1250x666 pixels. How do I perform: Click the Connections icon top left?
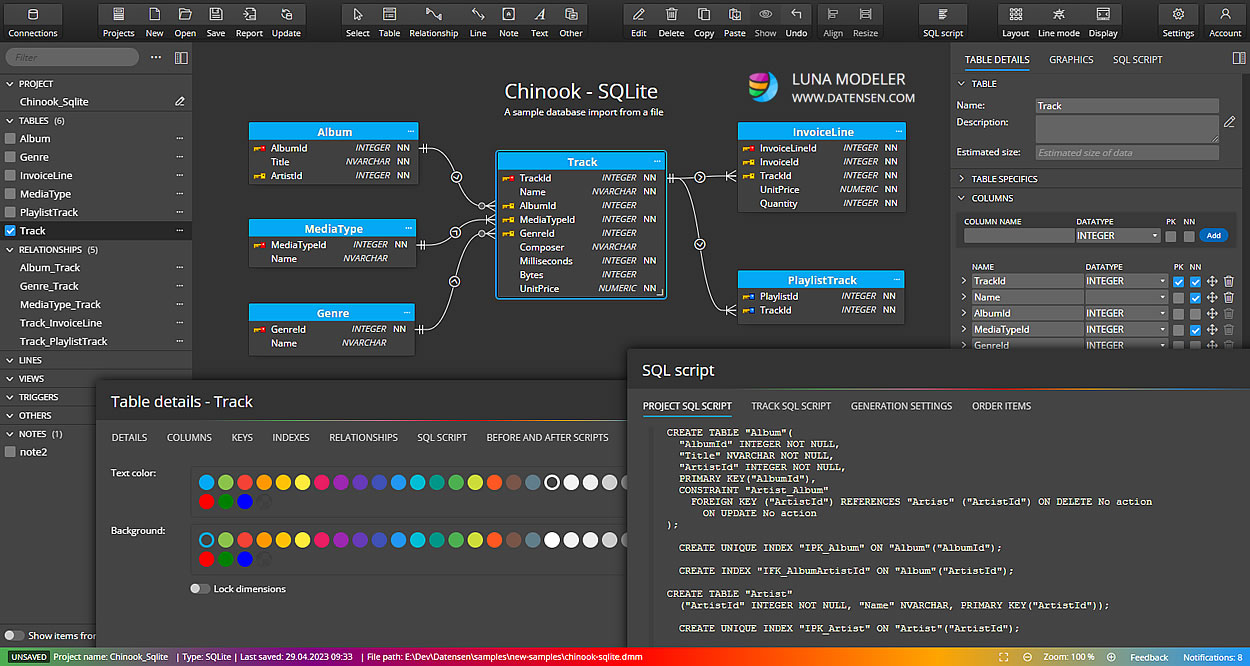pyautogui.click(x=32, y=19)
